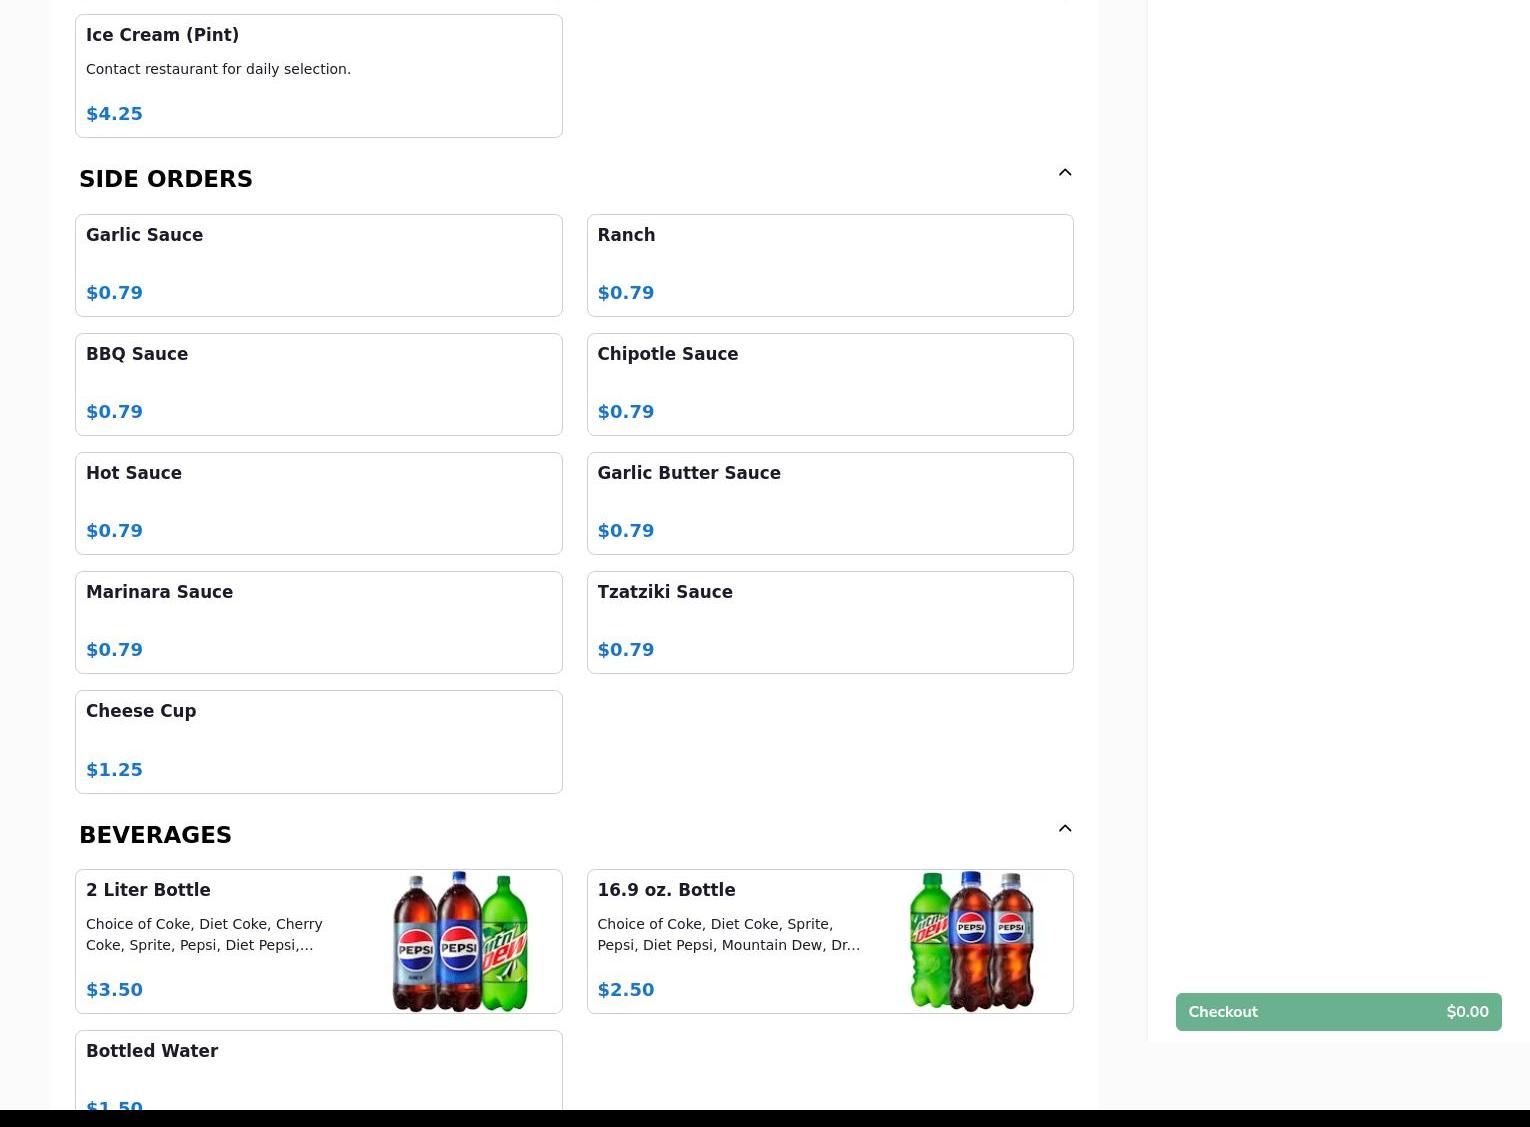
Task: Open the Checkout button
Action: click(x=1338, y=1012)
